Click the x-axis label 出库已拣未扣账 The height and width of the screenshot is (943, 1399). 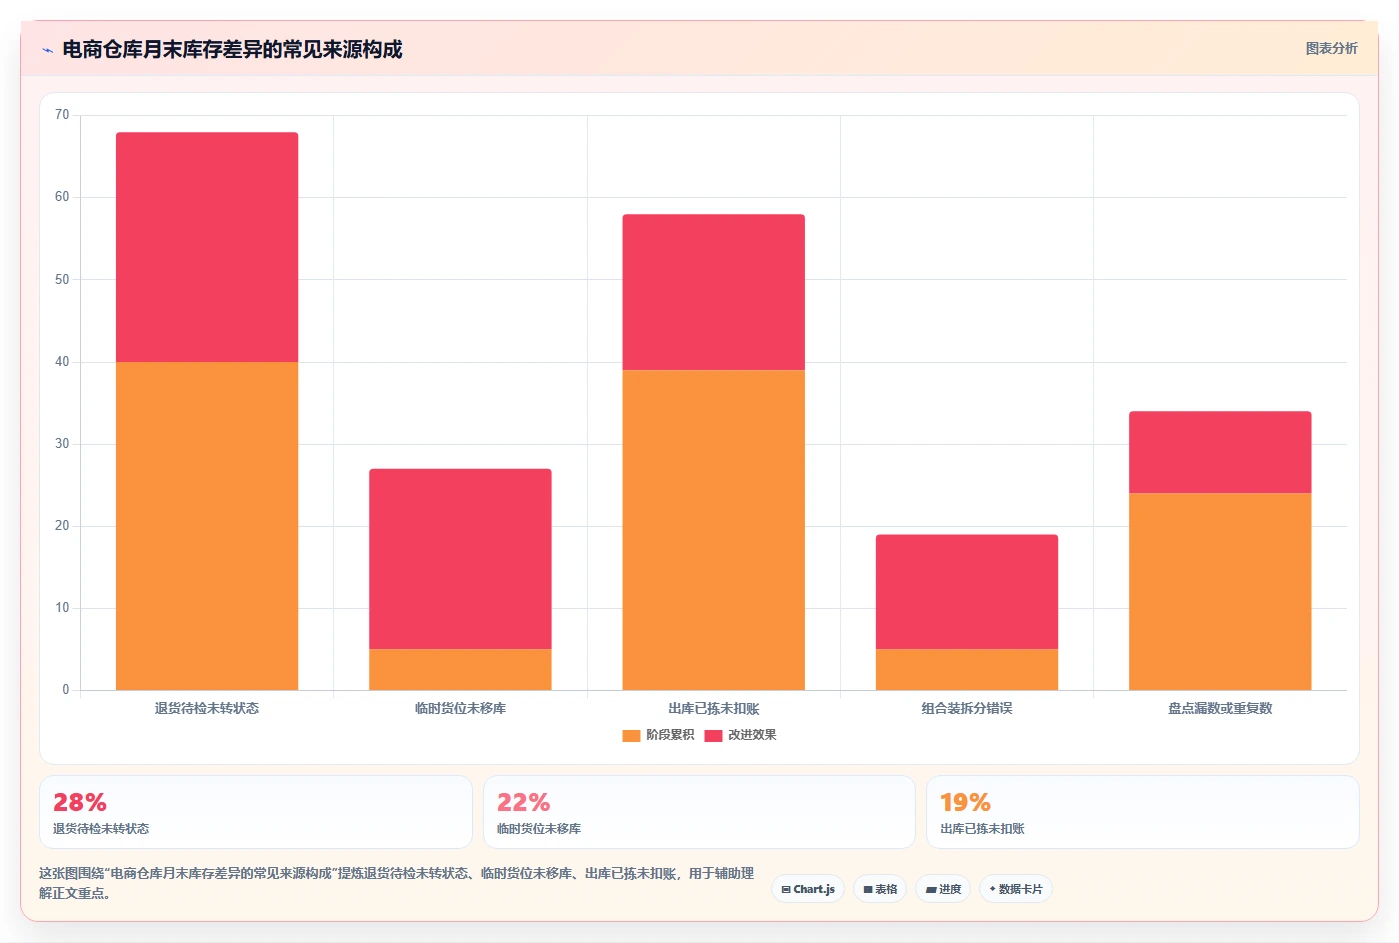tap(713, 708)
